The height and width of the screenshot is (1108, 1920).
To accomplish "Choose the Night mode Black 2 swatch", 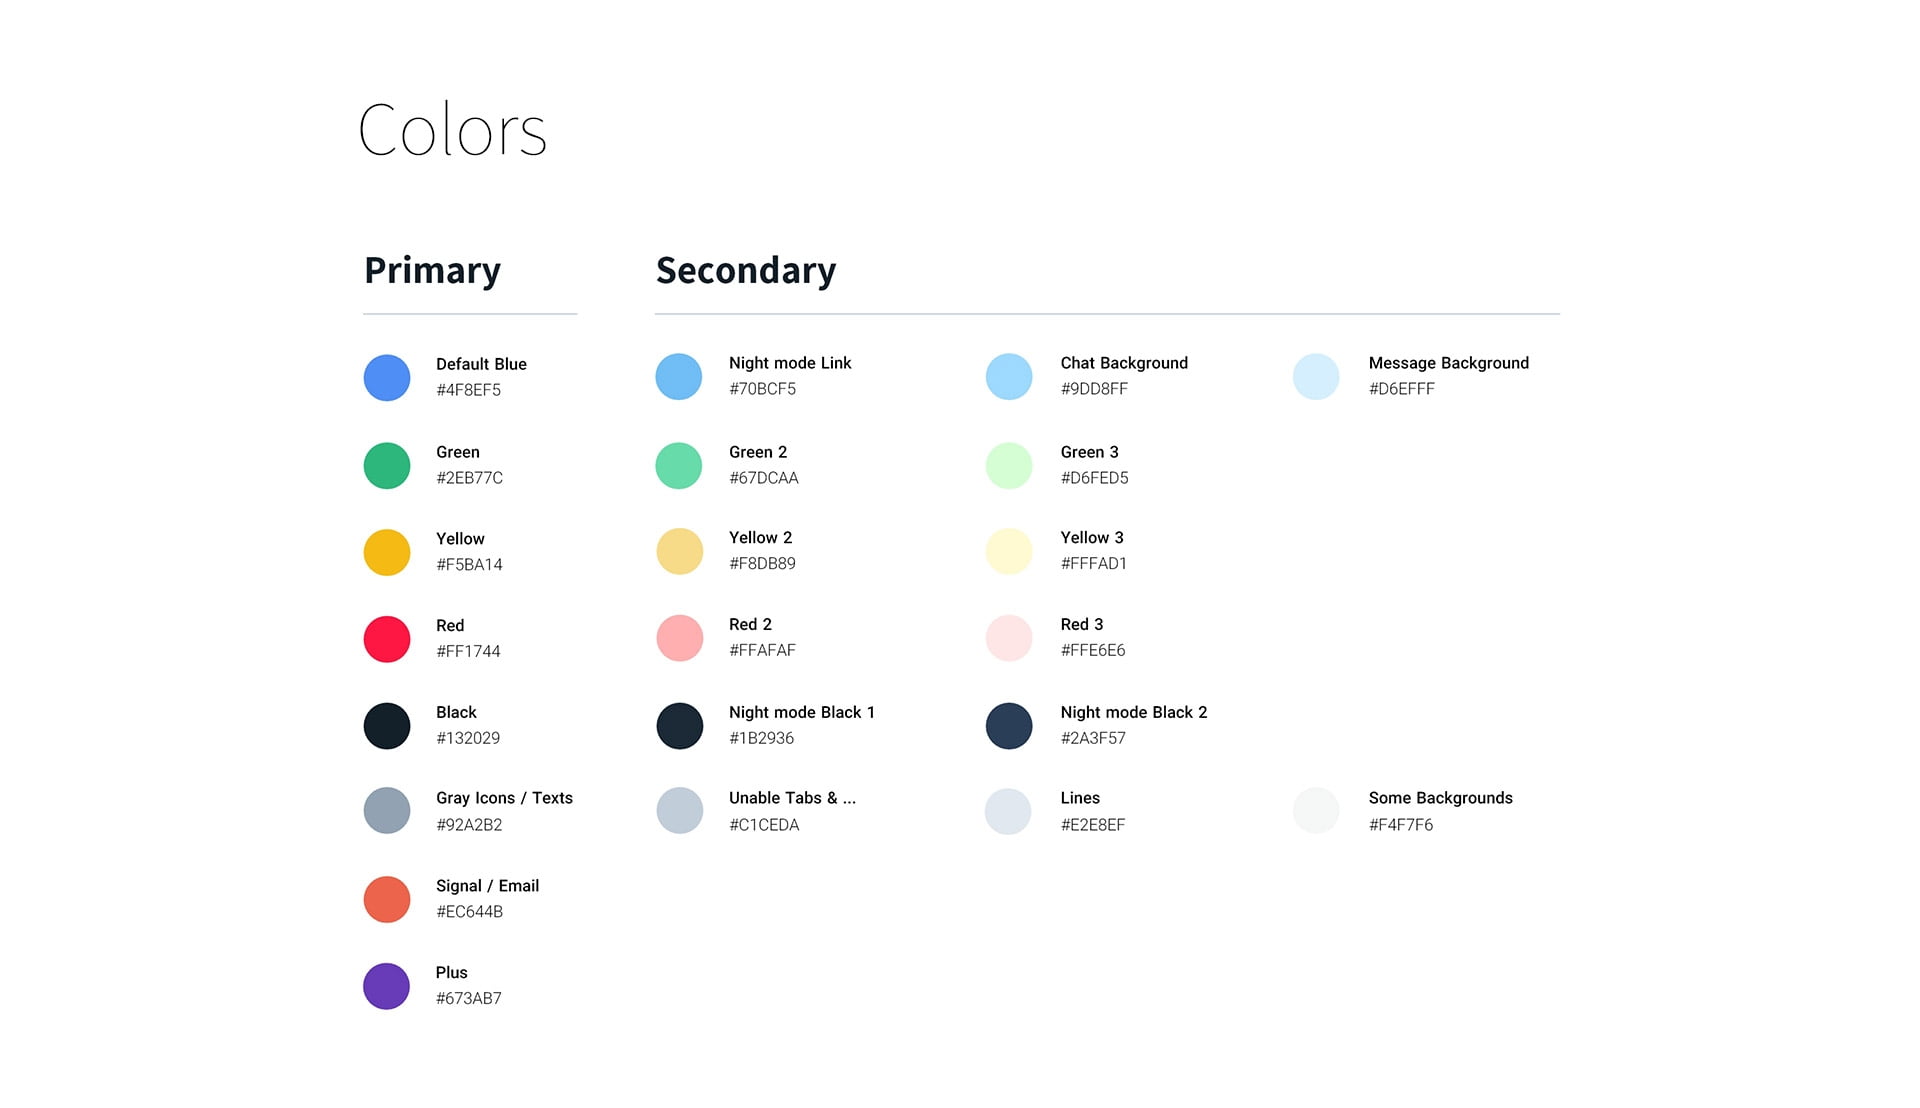I will (x=1009, y=726).
